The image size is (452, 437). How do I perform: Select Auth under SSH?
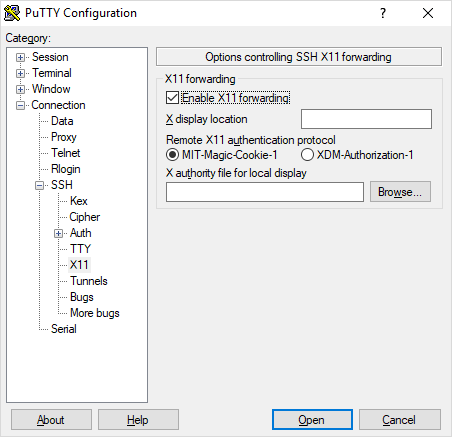point(80,233)
